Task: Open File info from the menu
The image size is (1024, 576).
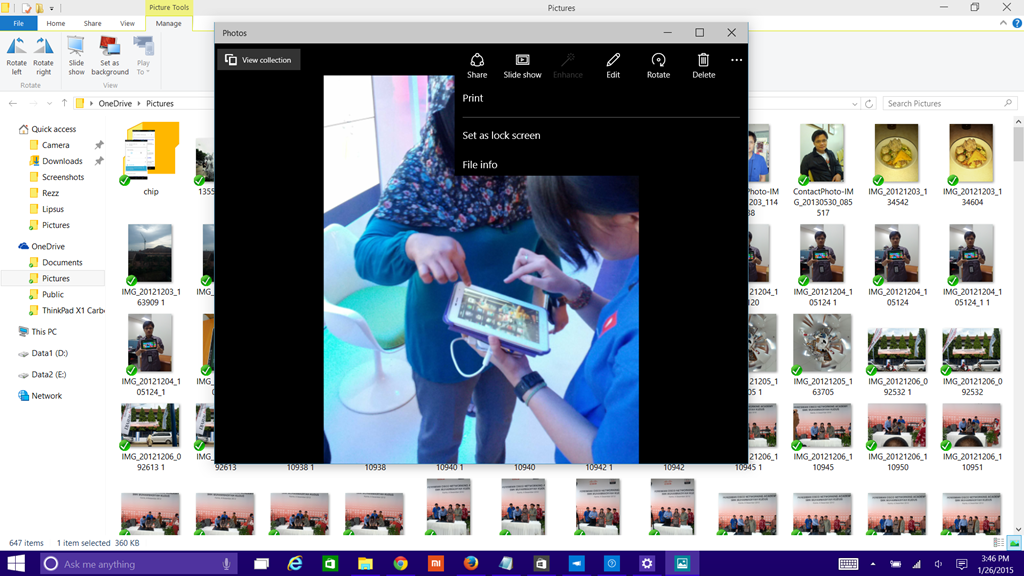Action: [480, 165]
